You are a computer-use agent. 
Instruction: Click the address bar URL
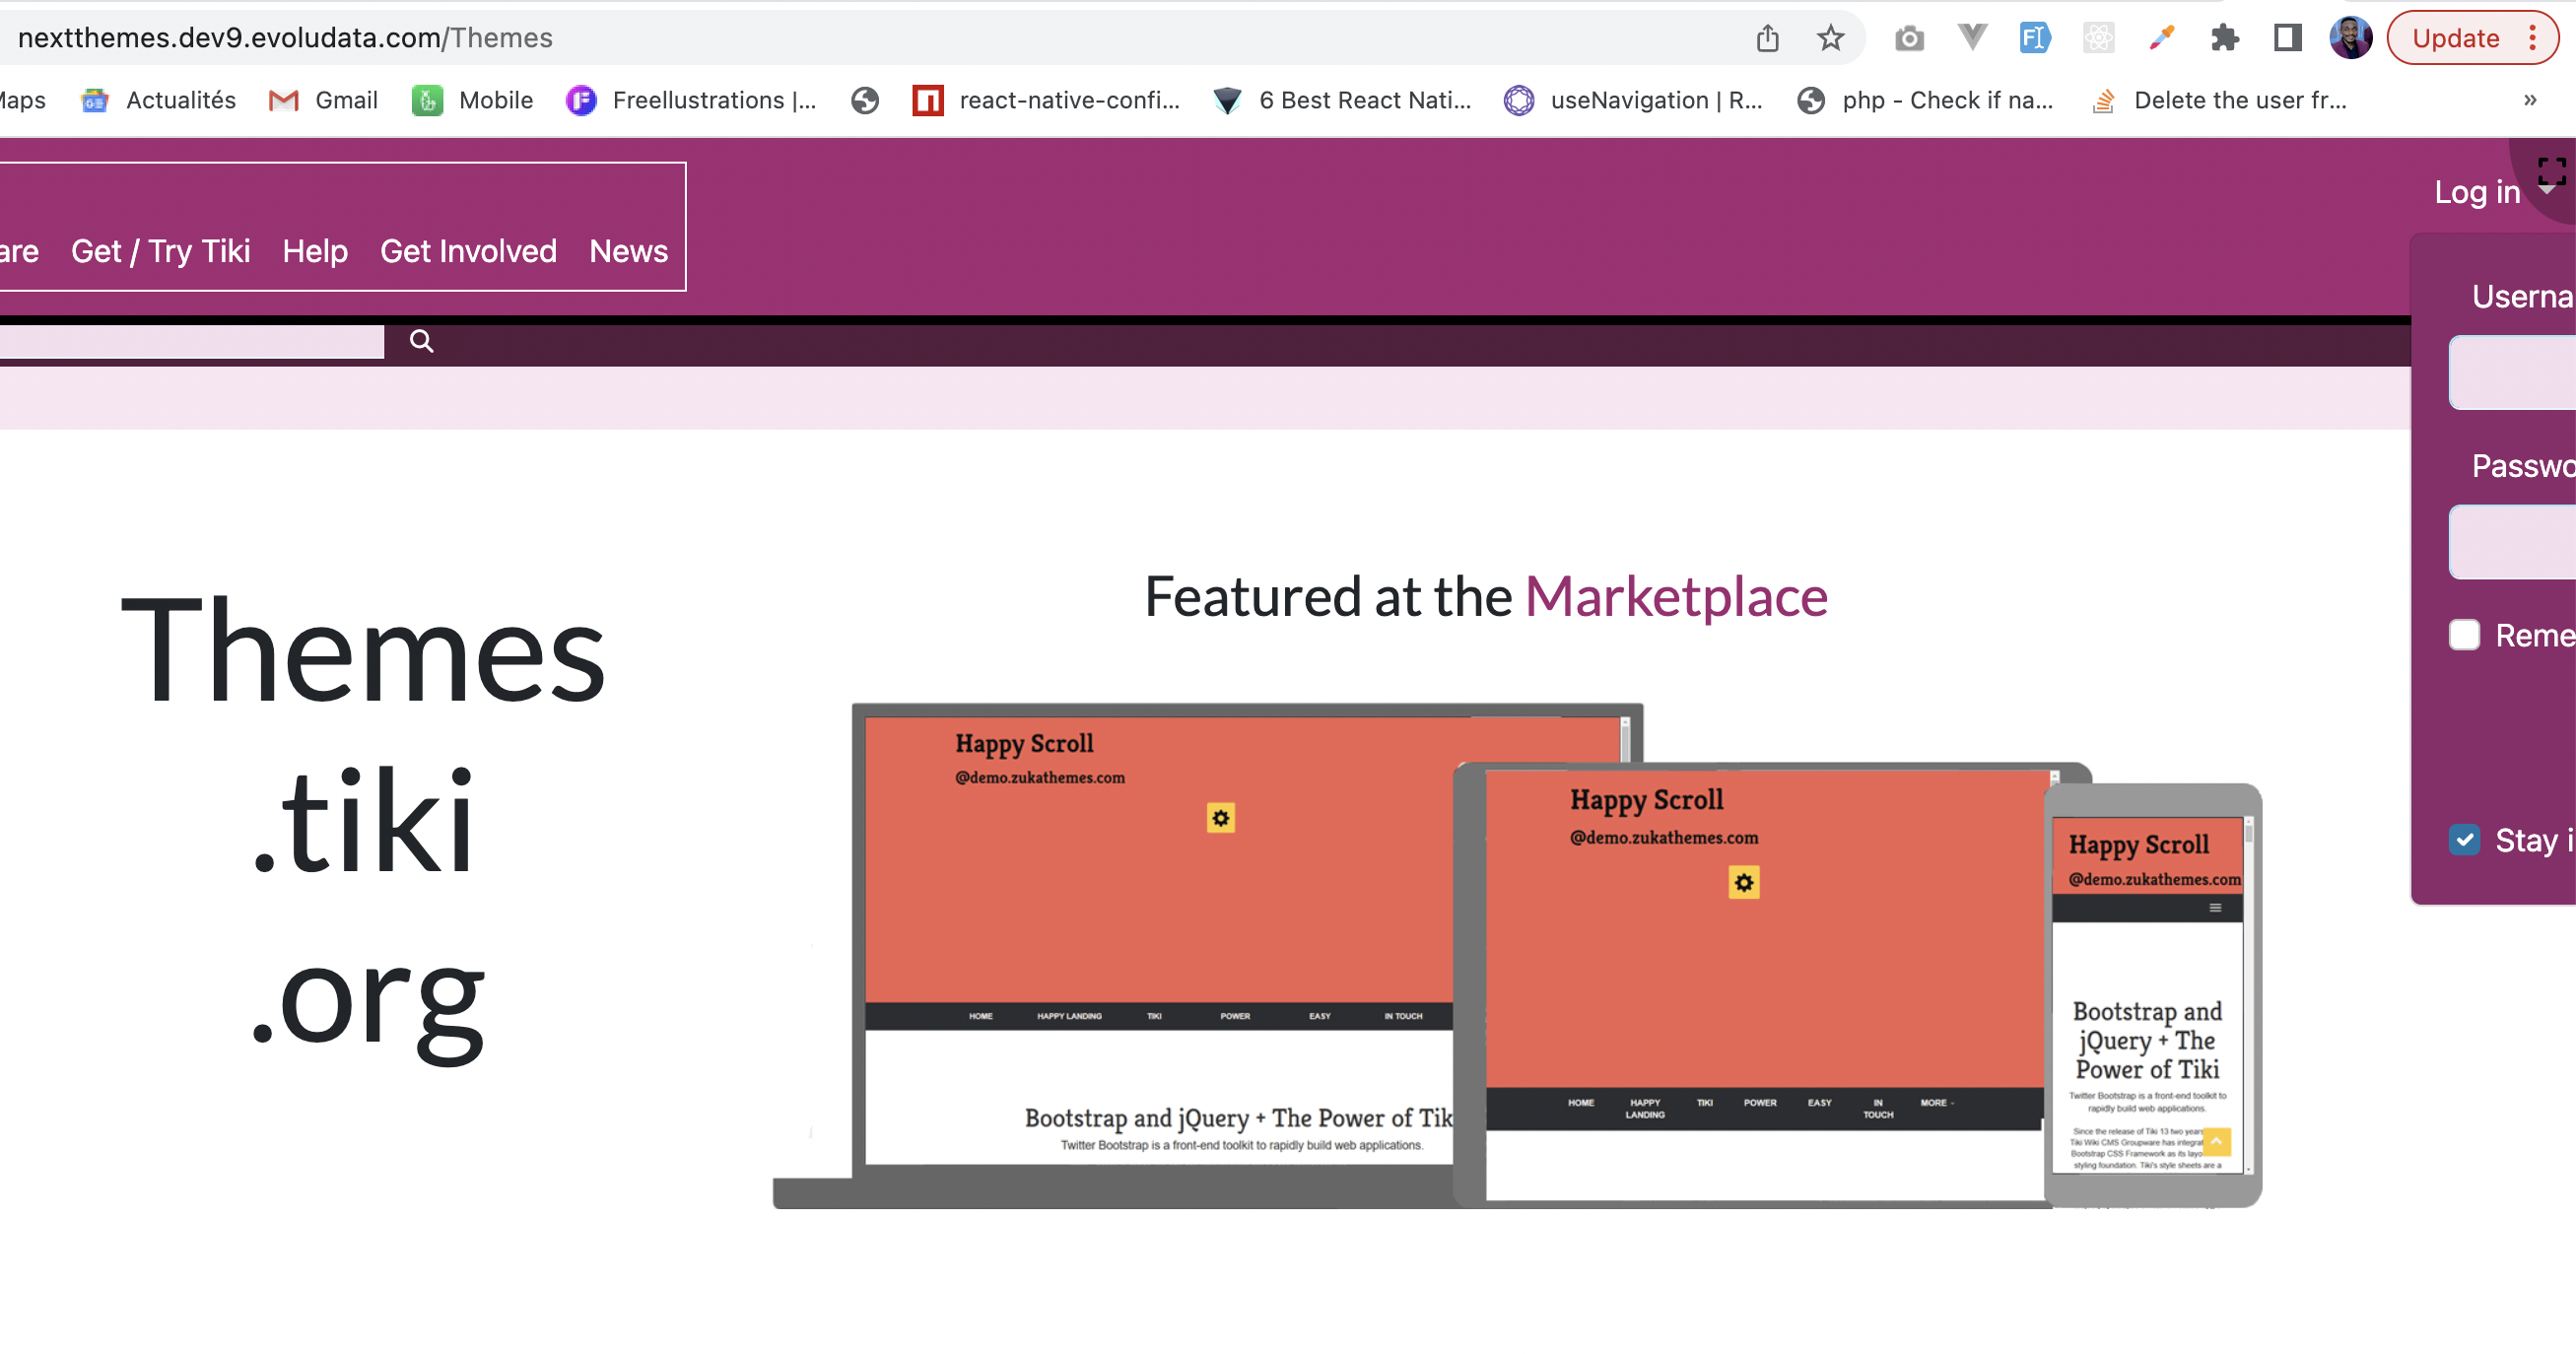click(x=285, y=38)
